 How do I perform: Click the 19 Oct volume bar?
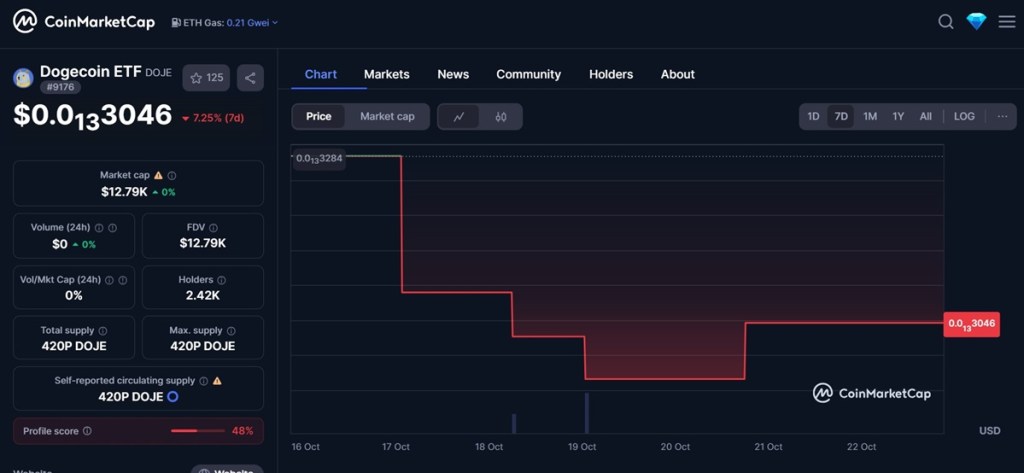[x=586, y=413]
